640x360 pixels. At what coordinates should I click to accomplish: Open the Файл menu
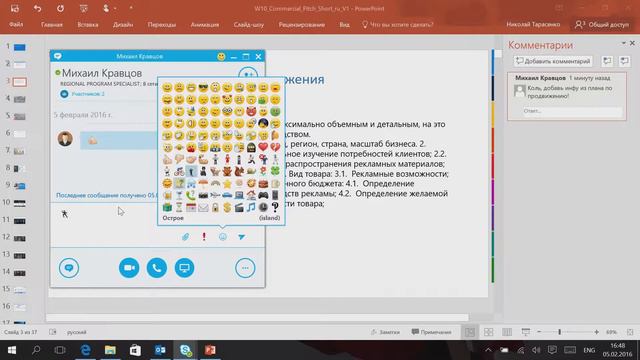click(x=16, y=24)
